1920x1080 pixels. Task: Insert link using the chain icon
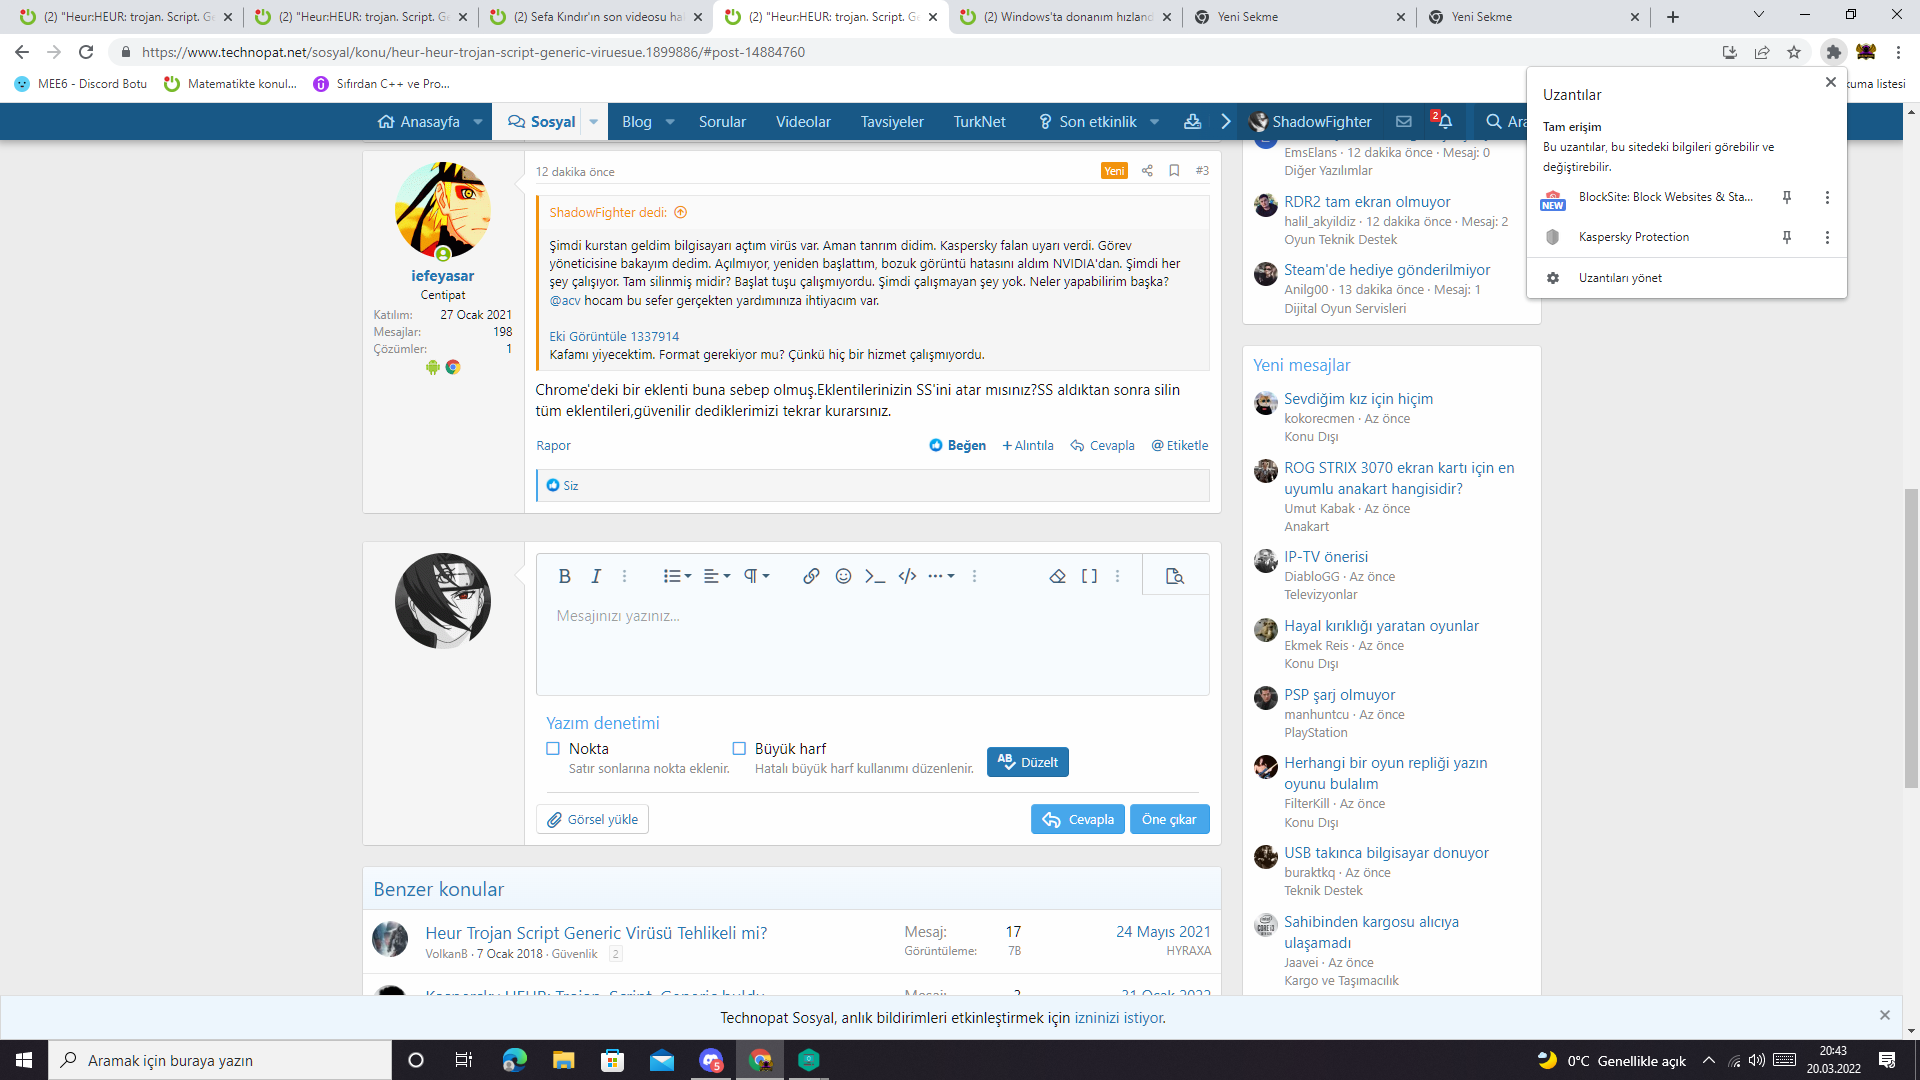pos(811,576)
